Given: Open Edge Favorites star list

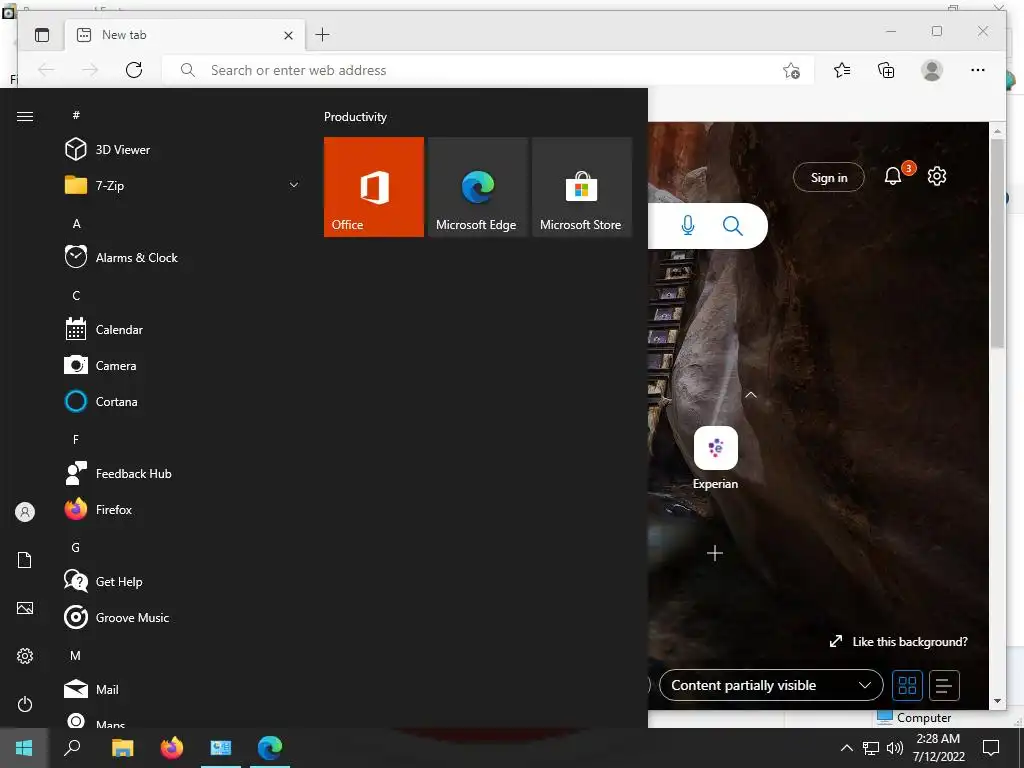Looking at the screenshot, I should [842, 70].
